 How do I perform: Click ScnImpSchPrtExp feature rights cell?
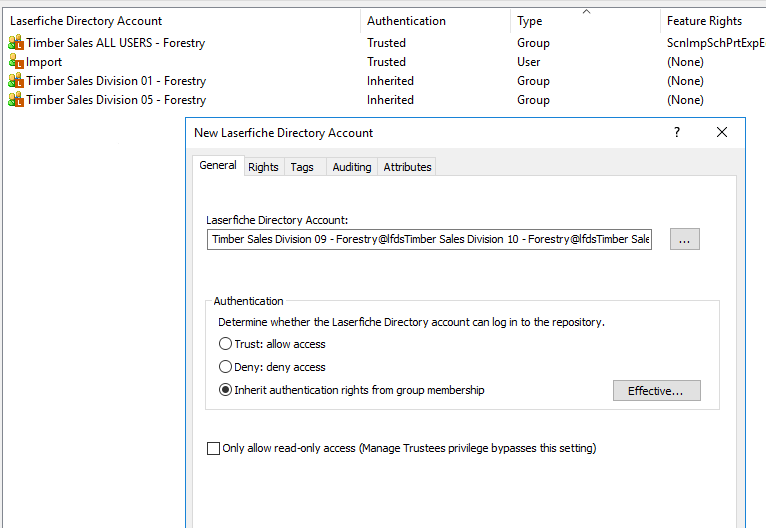[x=716, y=43]
